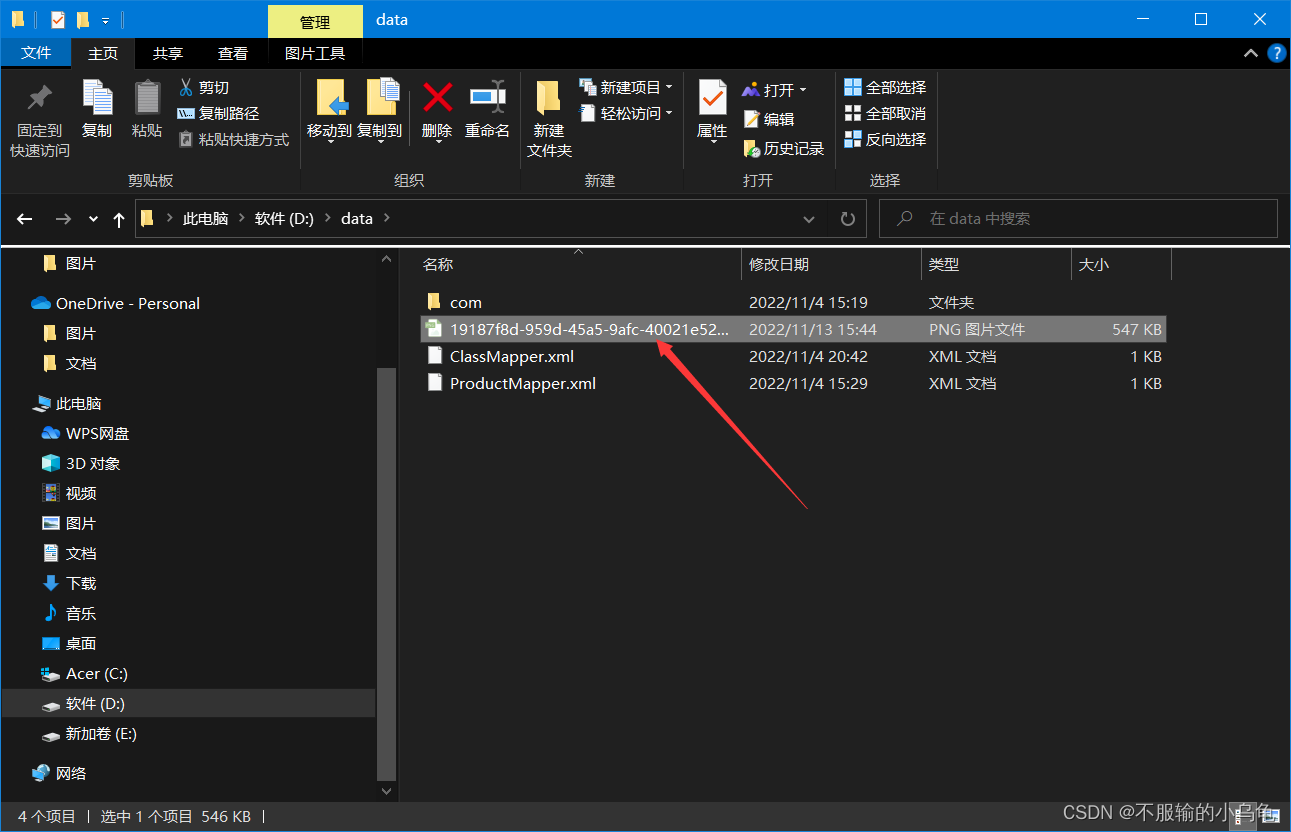Expand the chevron after 此电脑 in path
This screenshot has height=832, width=1291.
coord(241,218)
